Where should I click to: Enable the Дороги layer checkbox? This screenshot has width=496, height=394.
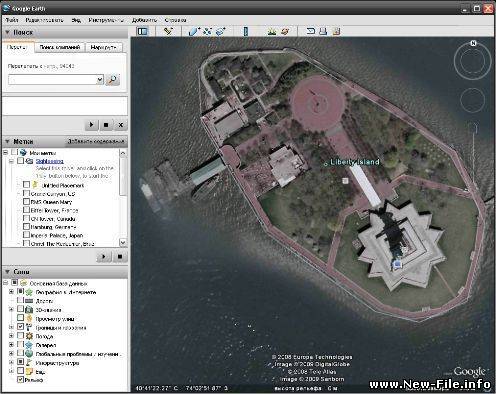pos(20,300)
